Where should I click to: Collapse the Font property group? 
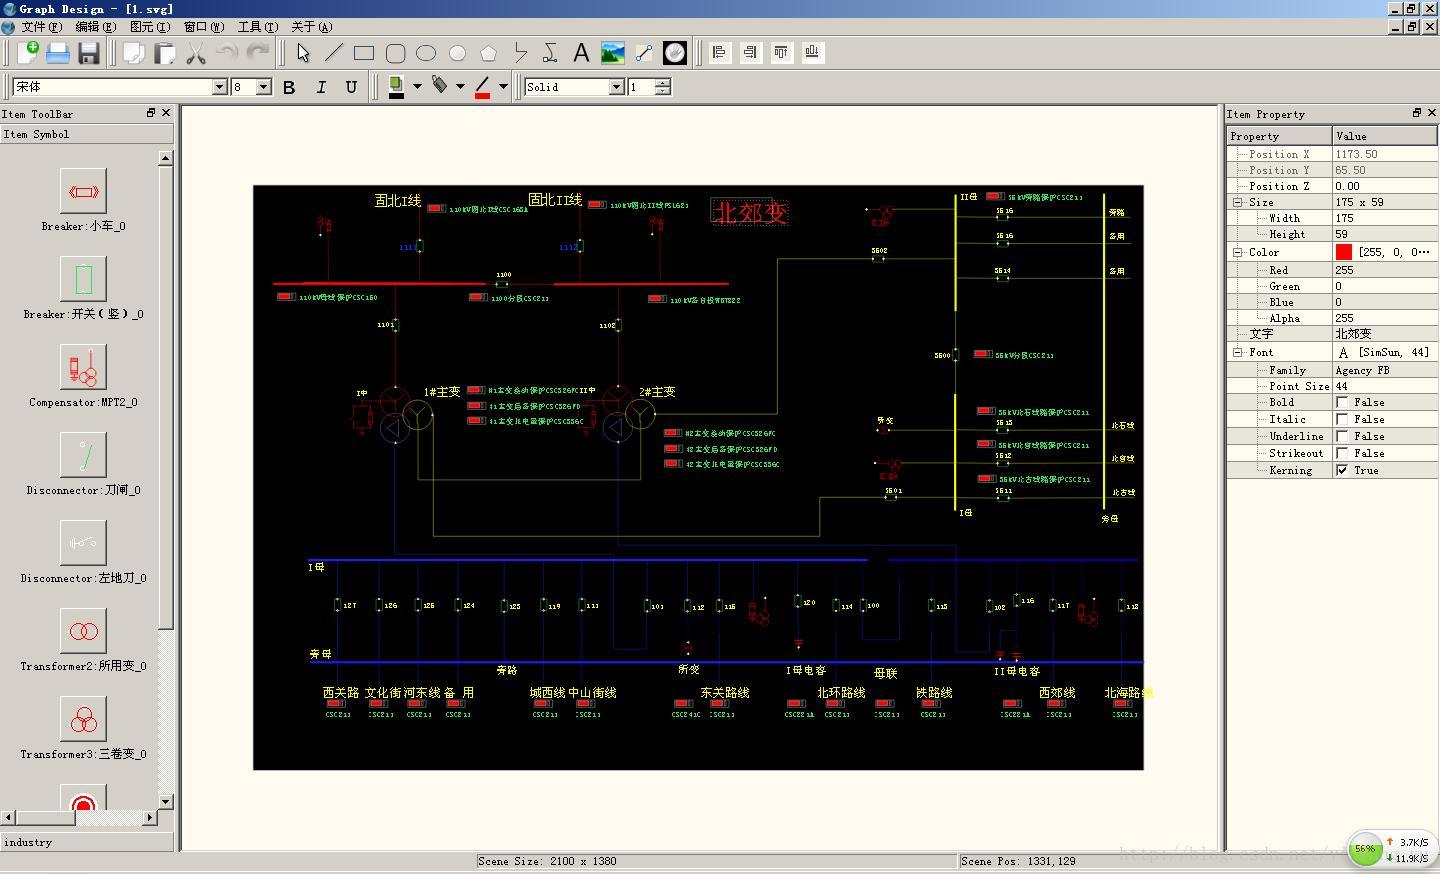point(1237,352)
